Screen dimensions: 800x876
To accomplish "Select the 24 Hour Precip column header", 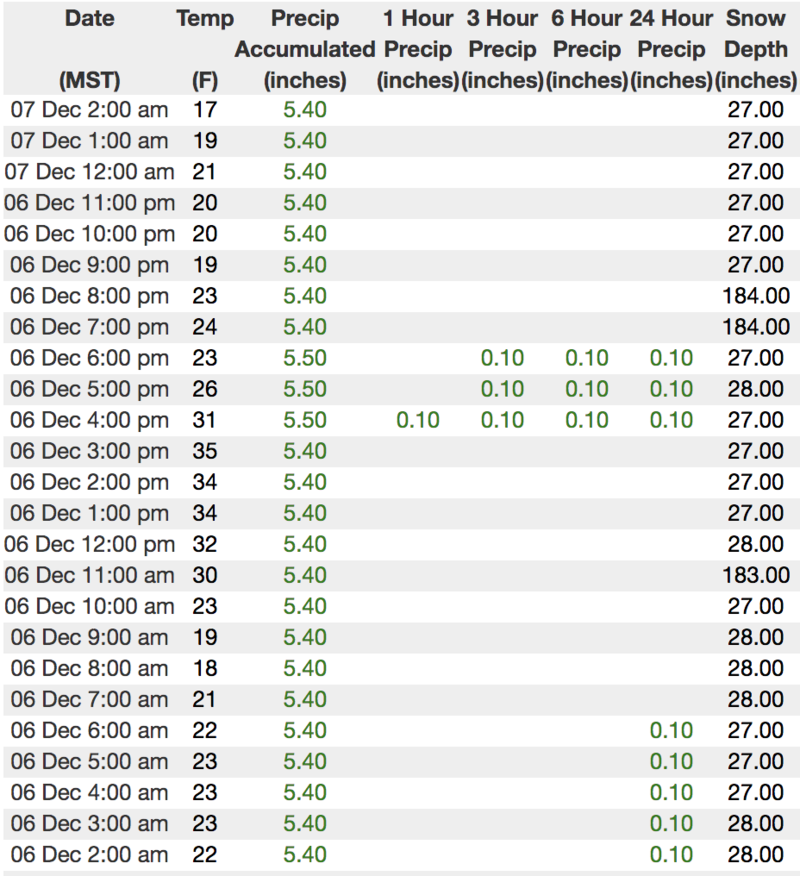I will coord(671,48).
